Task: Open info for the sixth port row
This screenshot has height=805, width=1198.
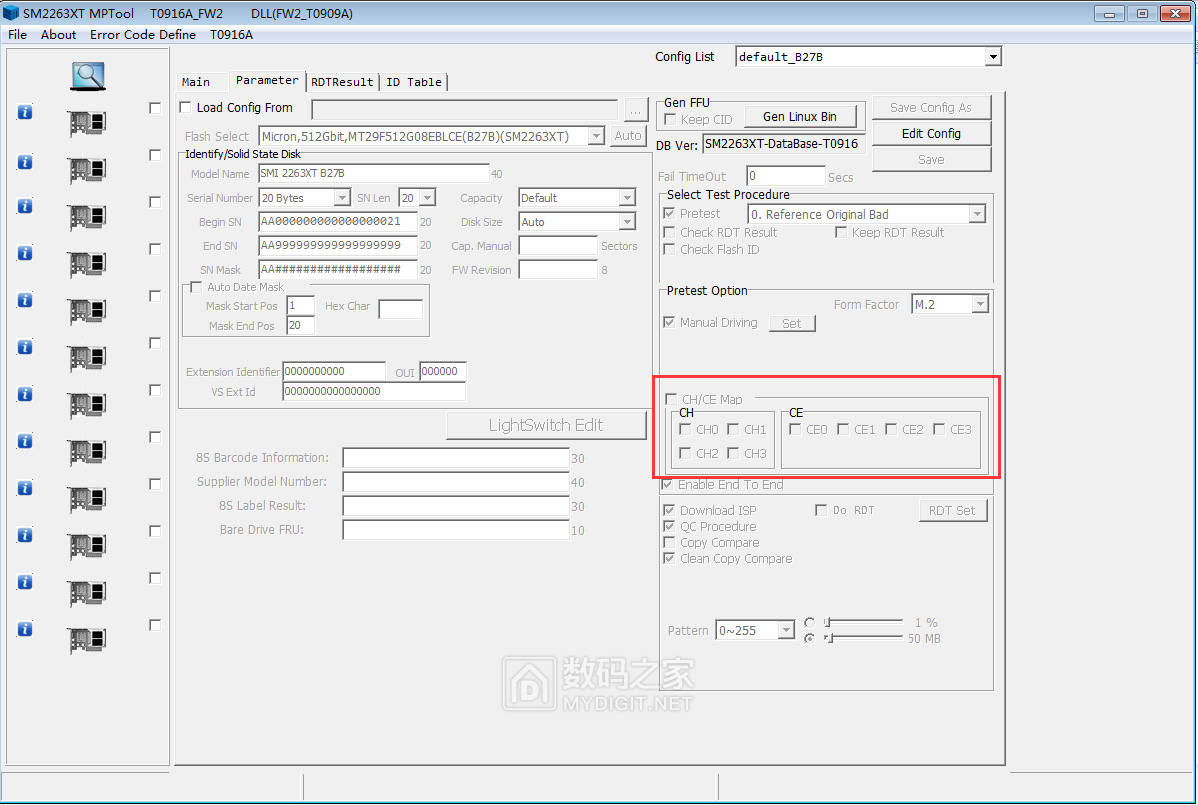Action: click(x=25, y=348)
